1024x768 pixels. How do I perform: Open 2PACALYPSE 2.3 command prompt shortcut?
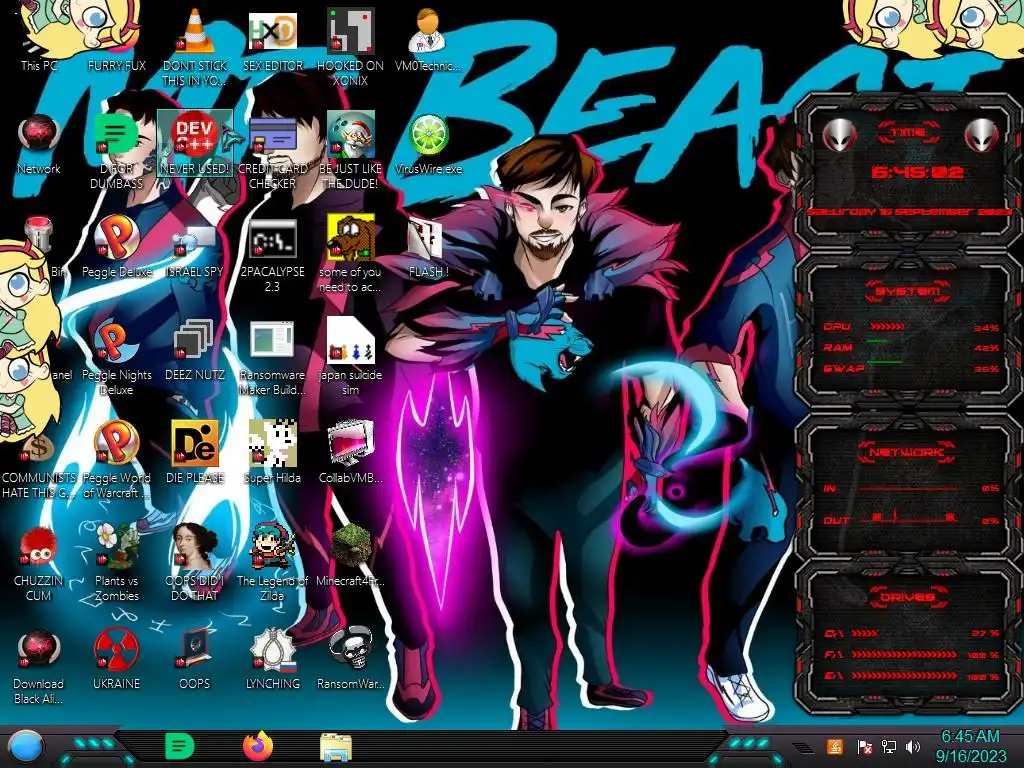[272, 253]
